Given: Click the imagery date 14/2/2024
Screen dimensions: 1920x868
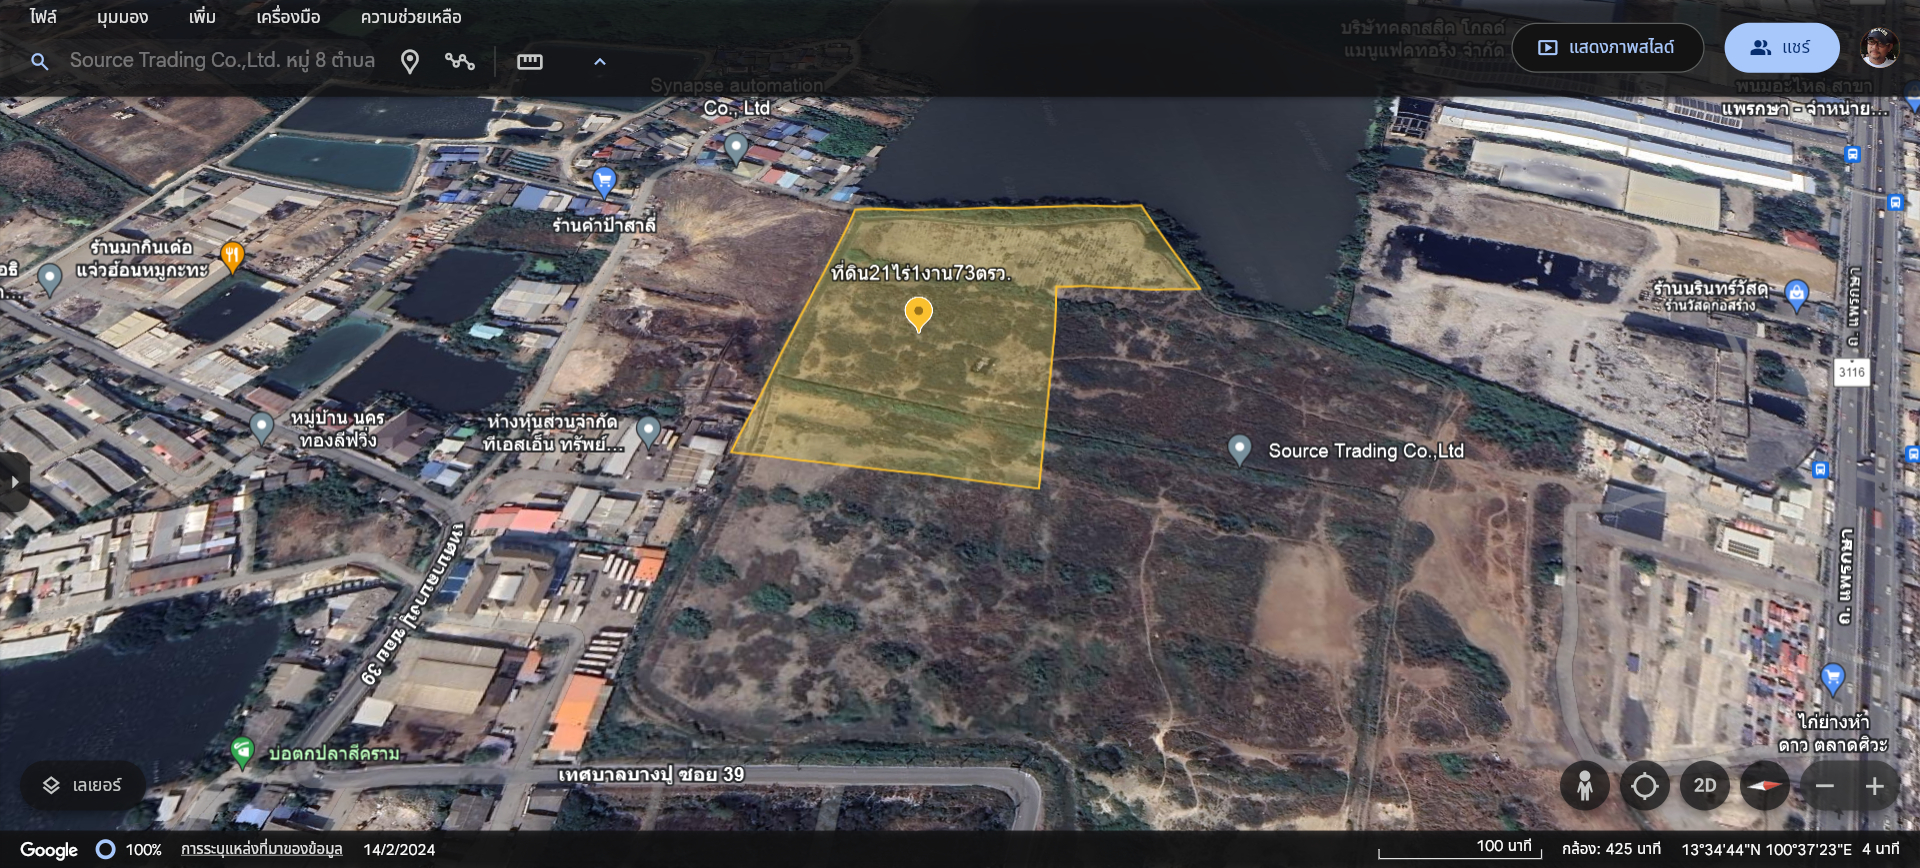Looking at the screenshot, I should point(399,850).
